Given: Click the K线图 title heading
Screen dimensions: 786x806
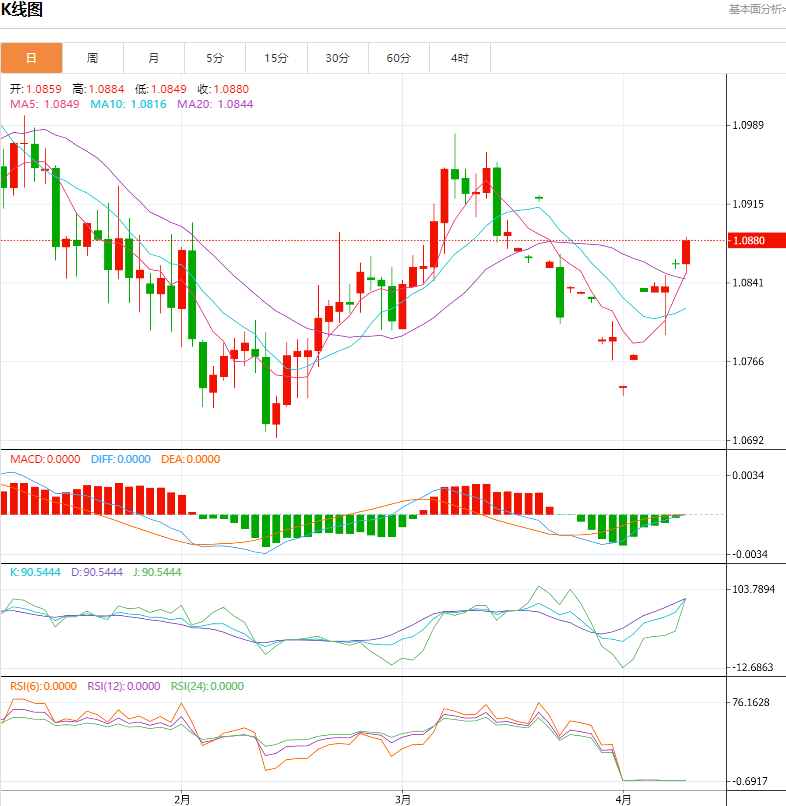Looking at the screenshot, I should tap(22, 10).
